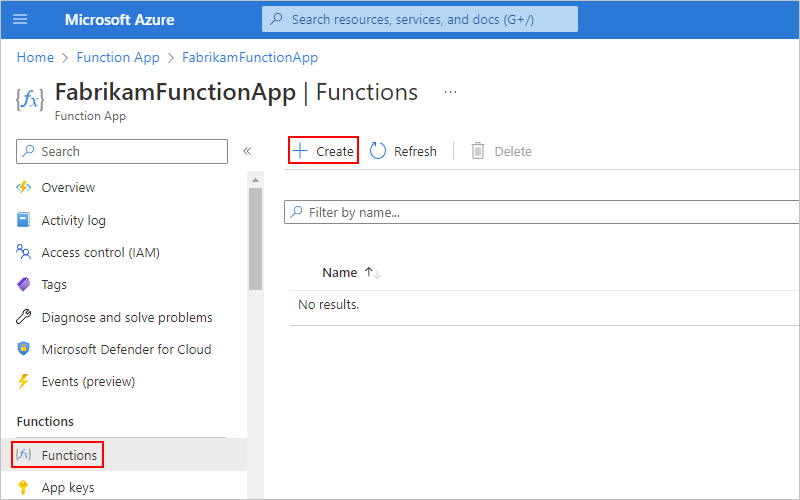Click the Activity log icon
The height and width of the screenshot is (500, 800).
(x=24, y=220)
